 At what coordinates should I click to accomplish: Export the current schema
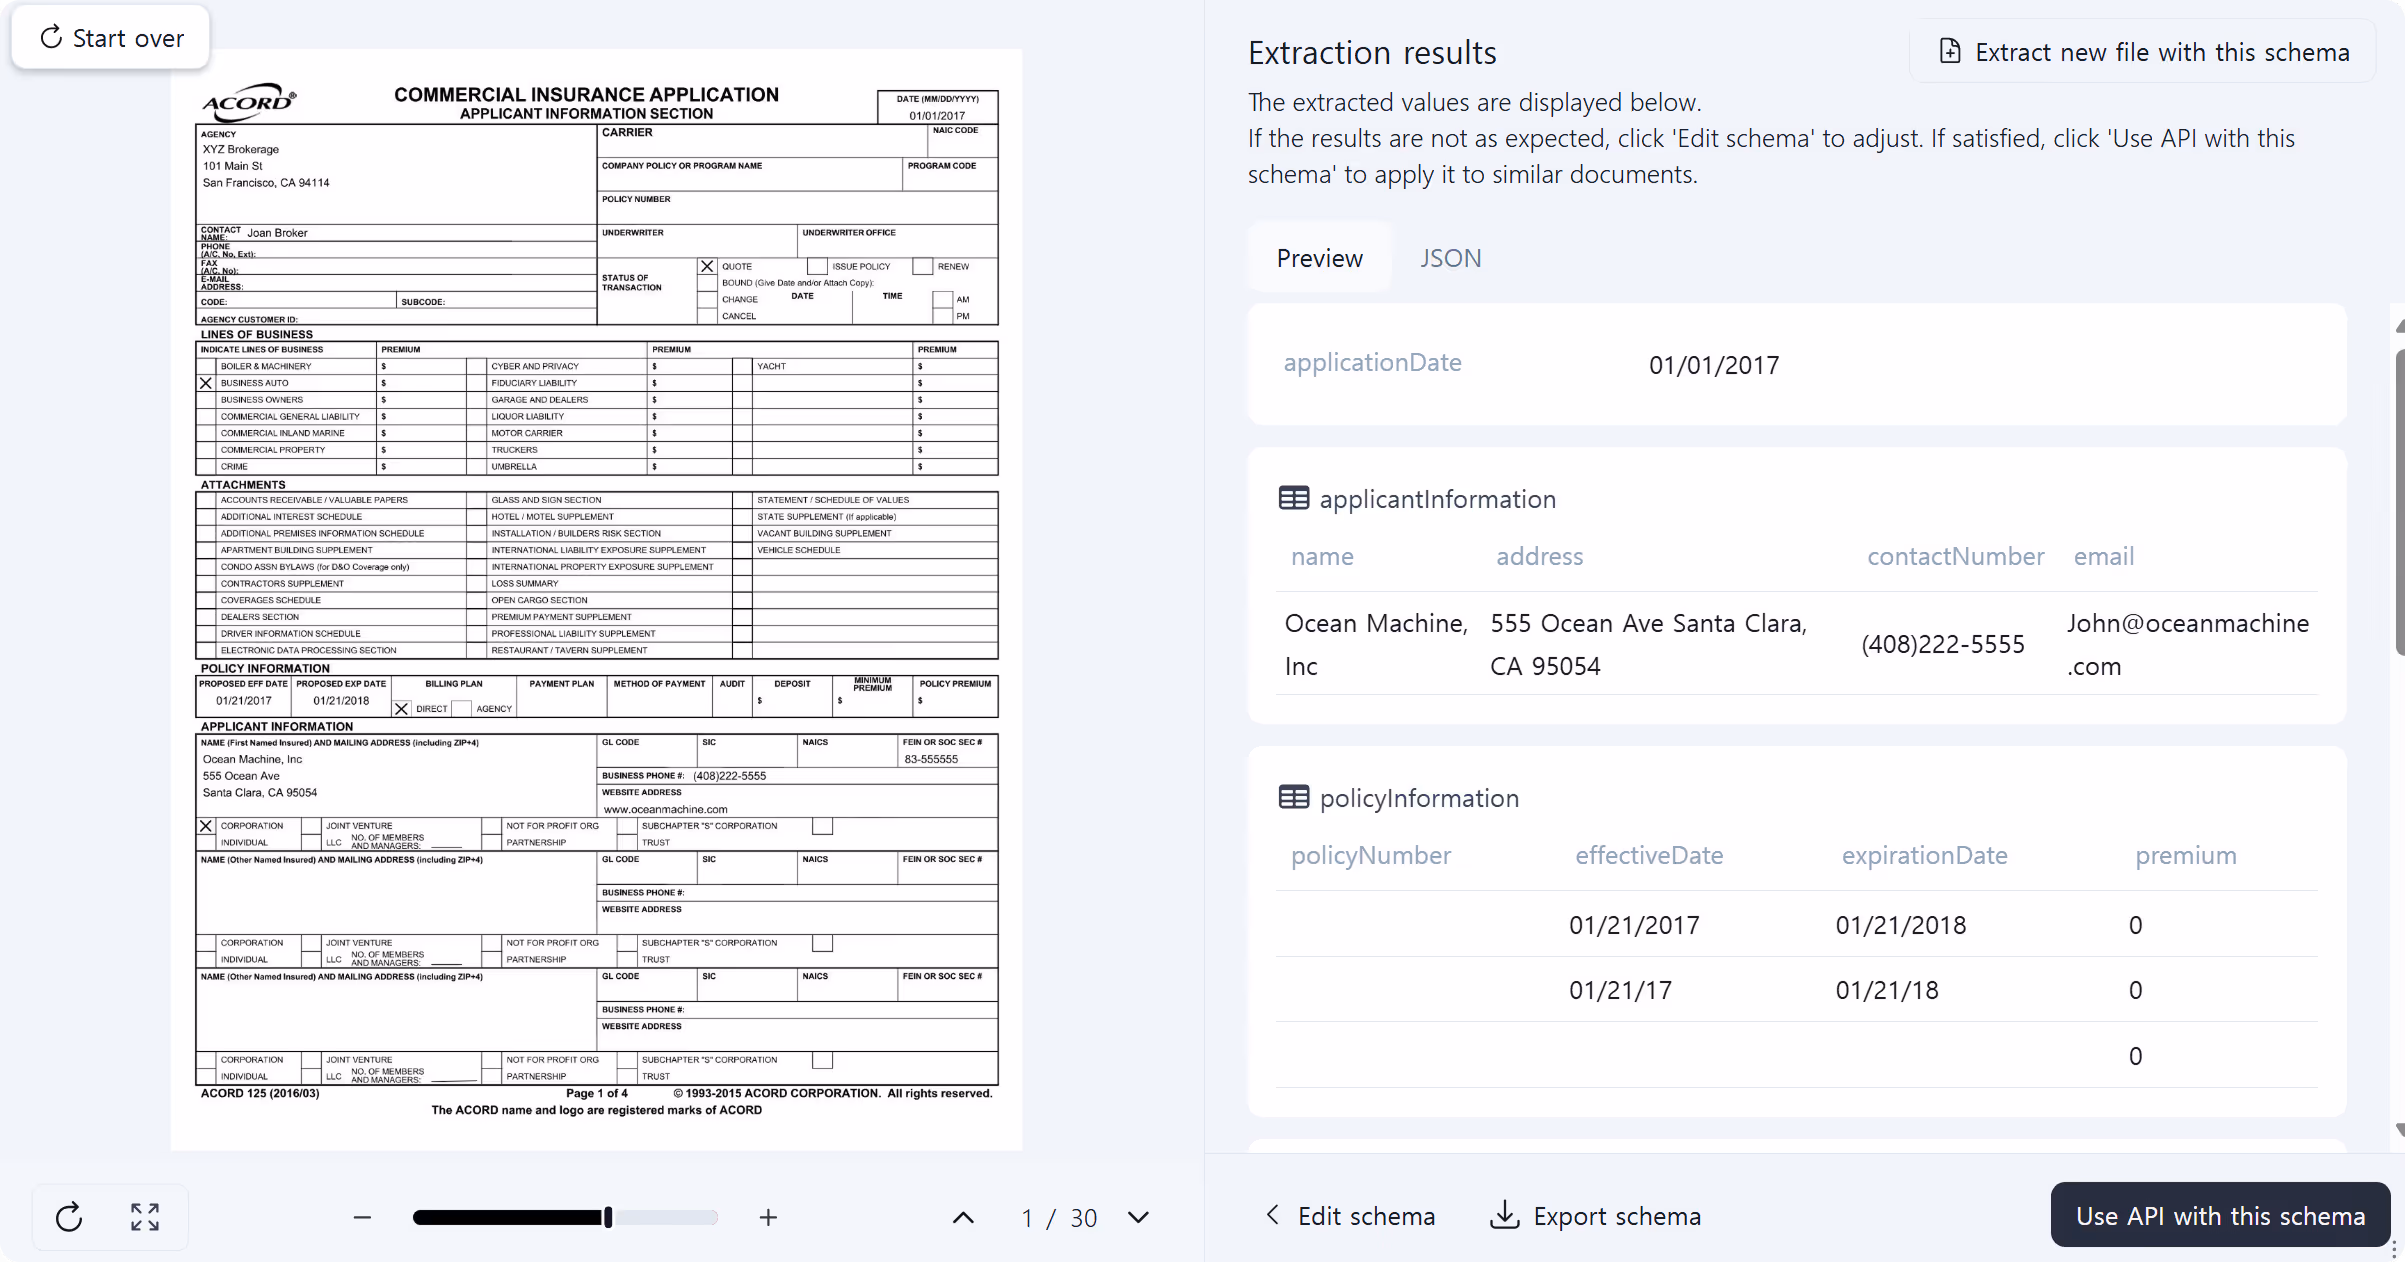[x=1595, y=1215]
